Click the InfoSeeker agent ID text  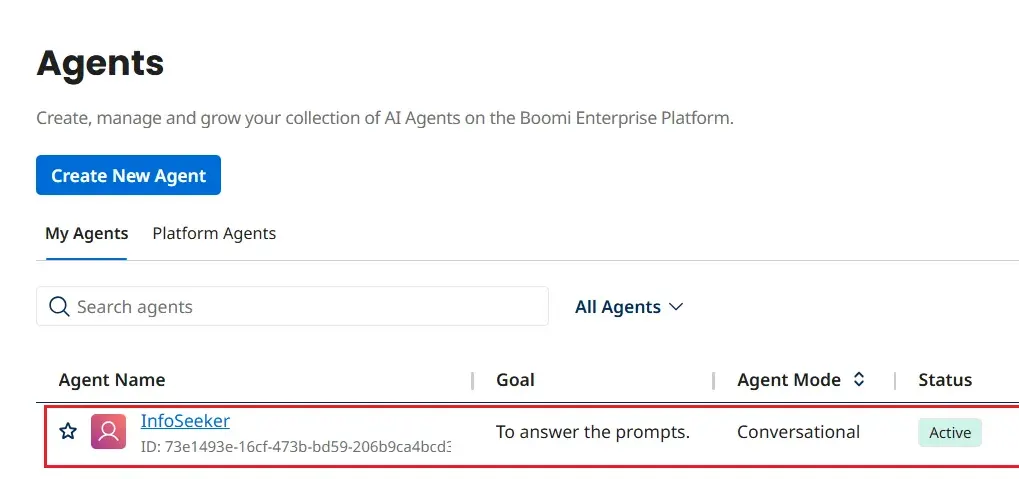pyautogui.click(x=295, y=446)
